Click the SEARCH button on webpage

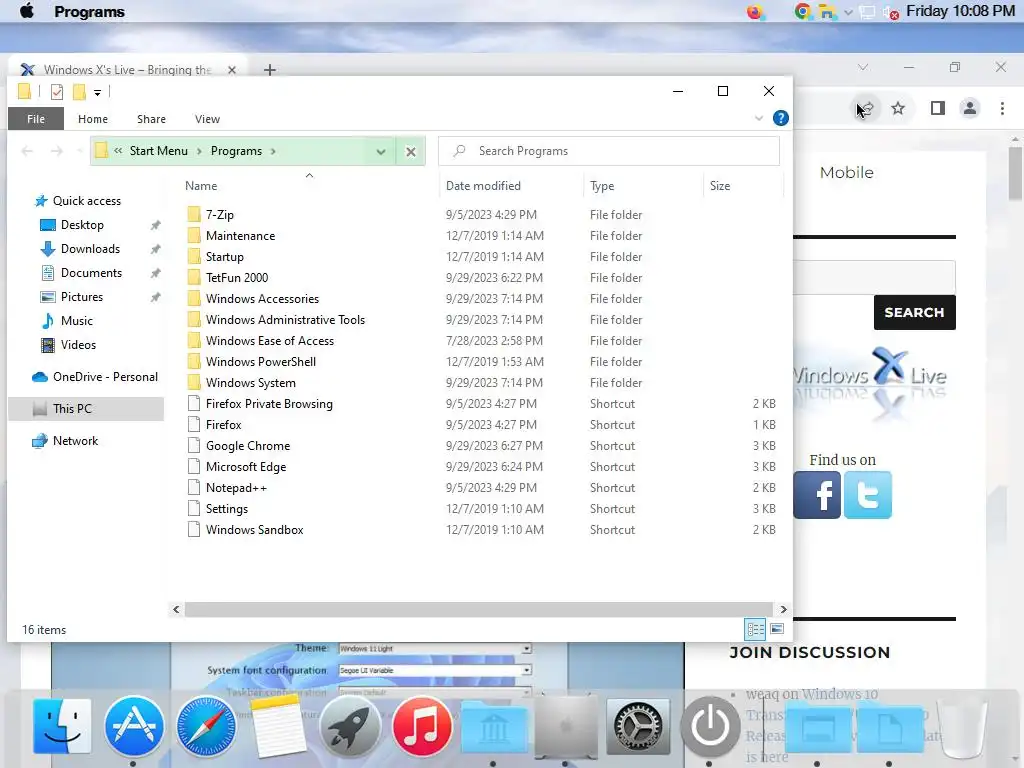tap(914, 312)
